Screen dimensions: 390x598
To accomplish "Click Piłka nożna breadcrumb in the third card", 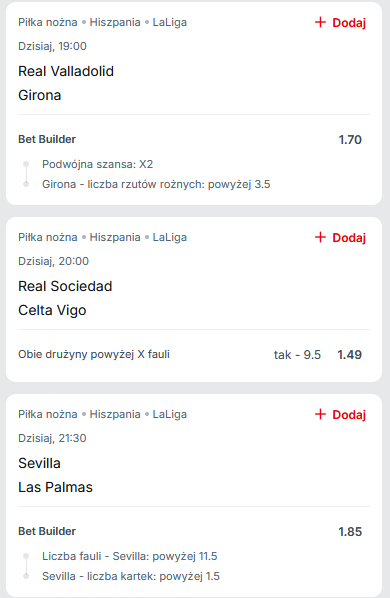I will point(48,415).
